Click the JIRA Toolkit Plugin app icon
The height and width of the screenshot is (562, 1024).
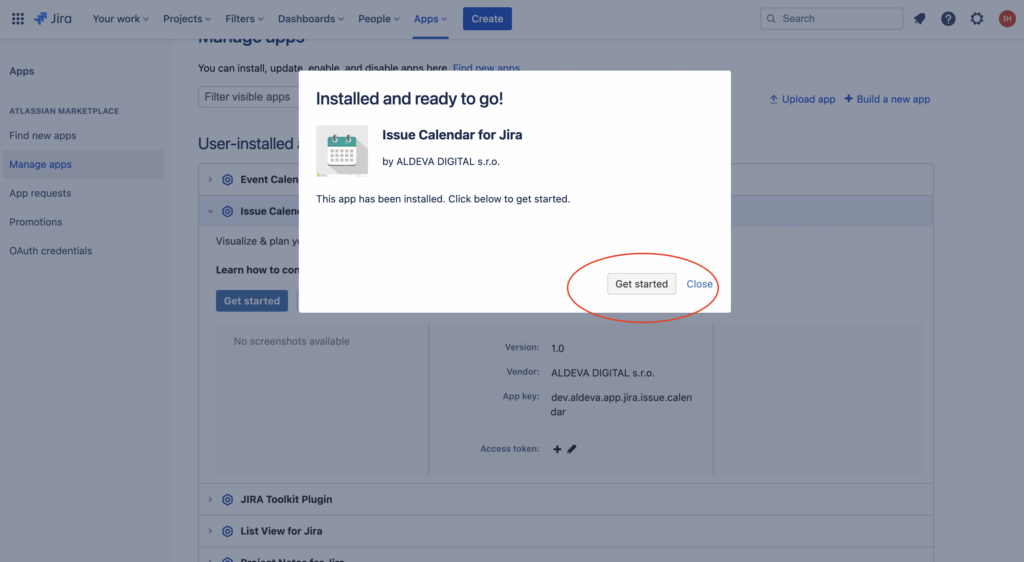click(x=227, y=500)
